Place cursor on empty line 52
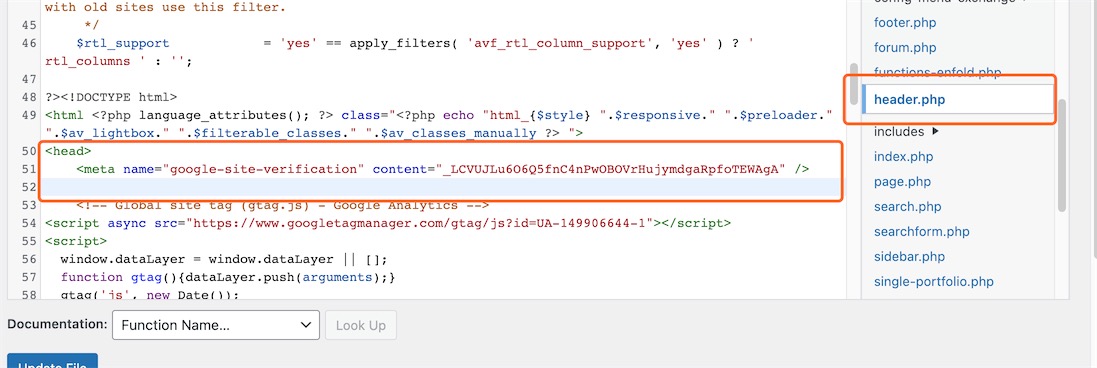Viewport: 1097px width, 368px height. (443, 187)
